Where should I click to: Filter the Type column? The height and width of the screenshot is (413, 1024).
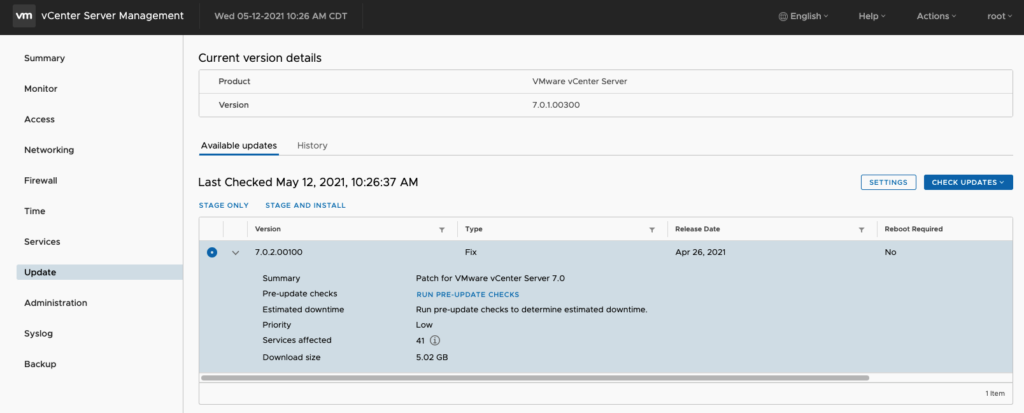coord(652,229)
